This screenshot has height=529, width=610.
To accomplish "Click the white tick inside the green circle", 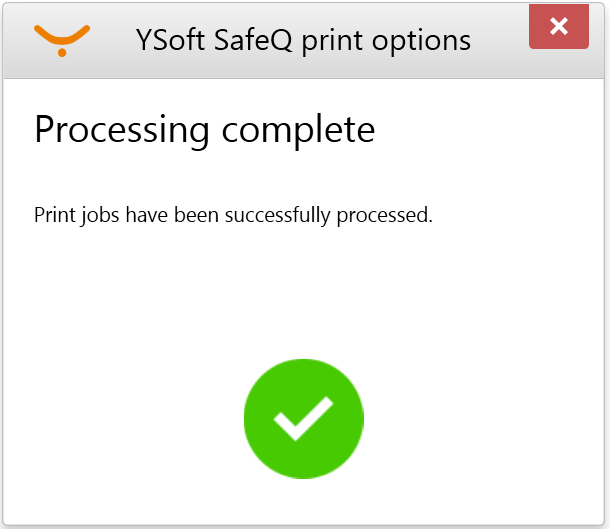I will click(303, 418).
